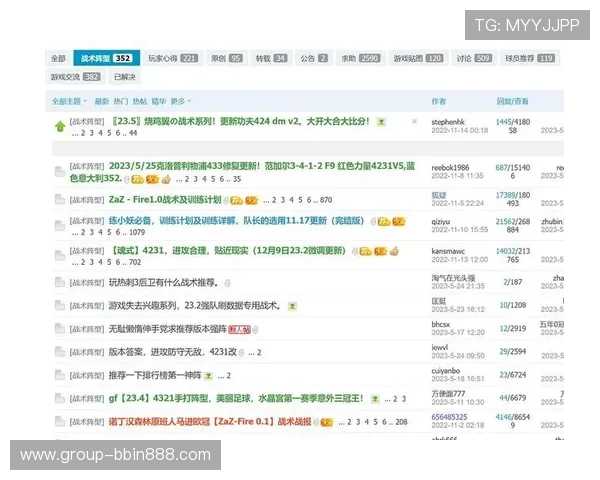
Task: Click the hot badge icon on ZaZ - Fire1.0 thread
Action: click(251, 200)
